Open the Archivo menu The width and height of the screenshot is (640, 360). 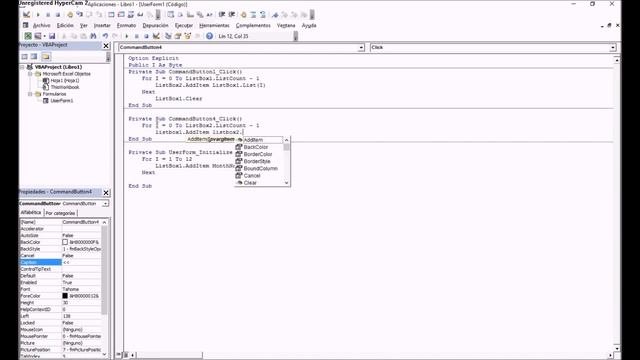42,25
